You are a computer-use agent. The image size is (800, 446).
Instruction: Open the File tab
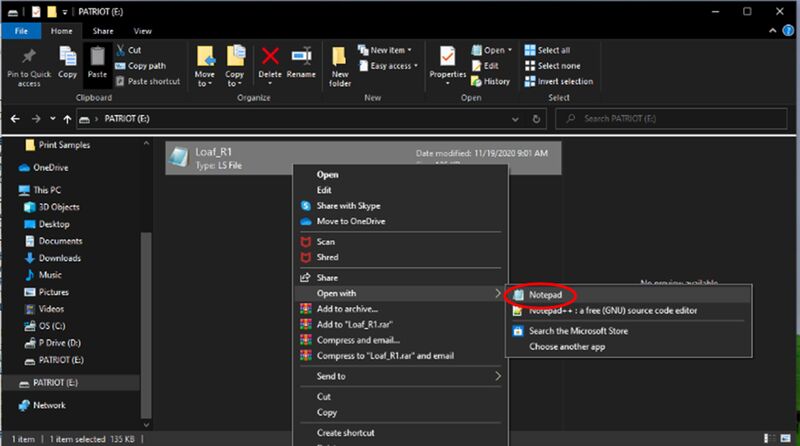pos(21,31)
